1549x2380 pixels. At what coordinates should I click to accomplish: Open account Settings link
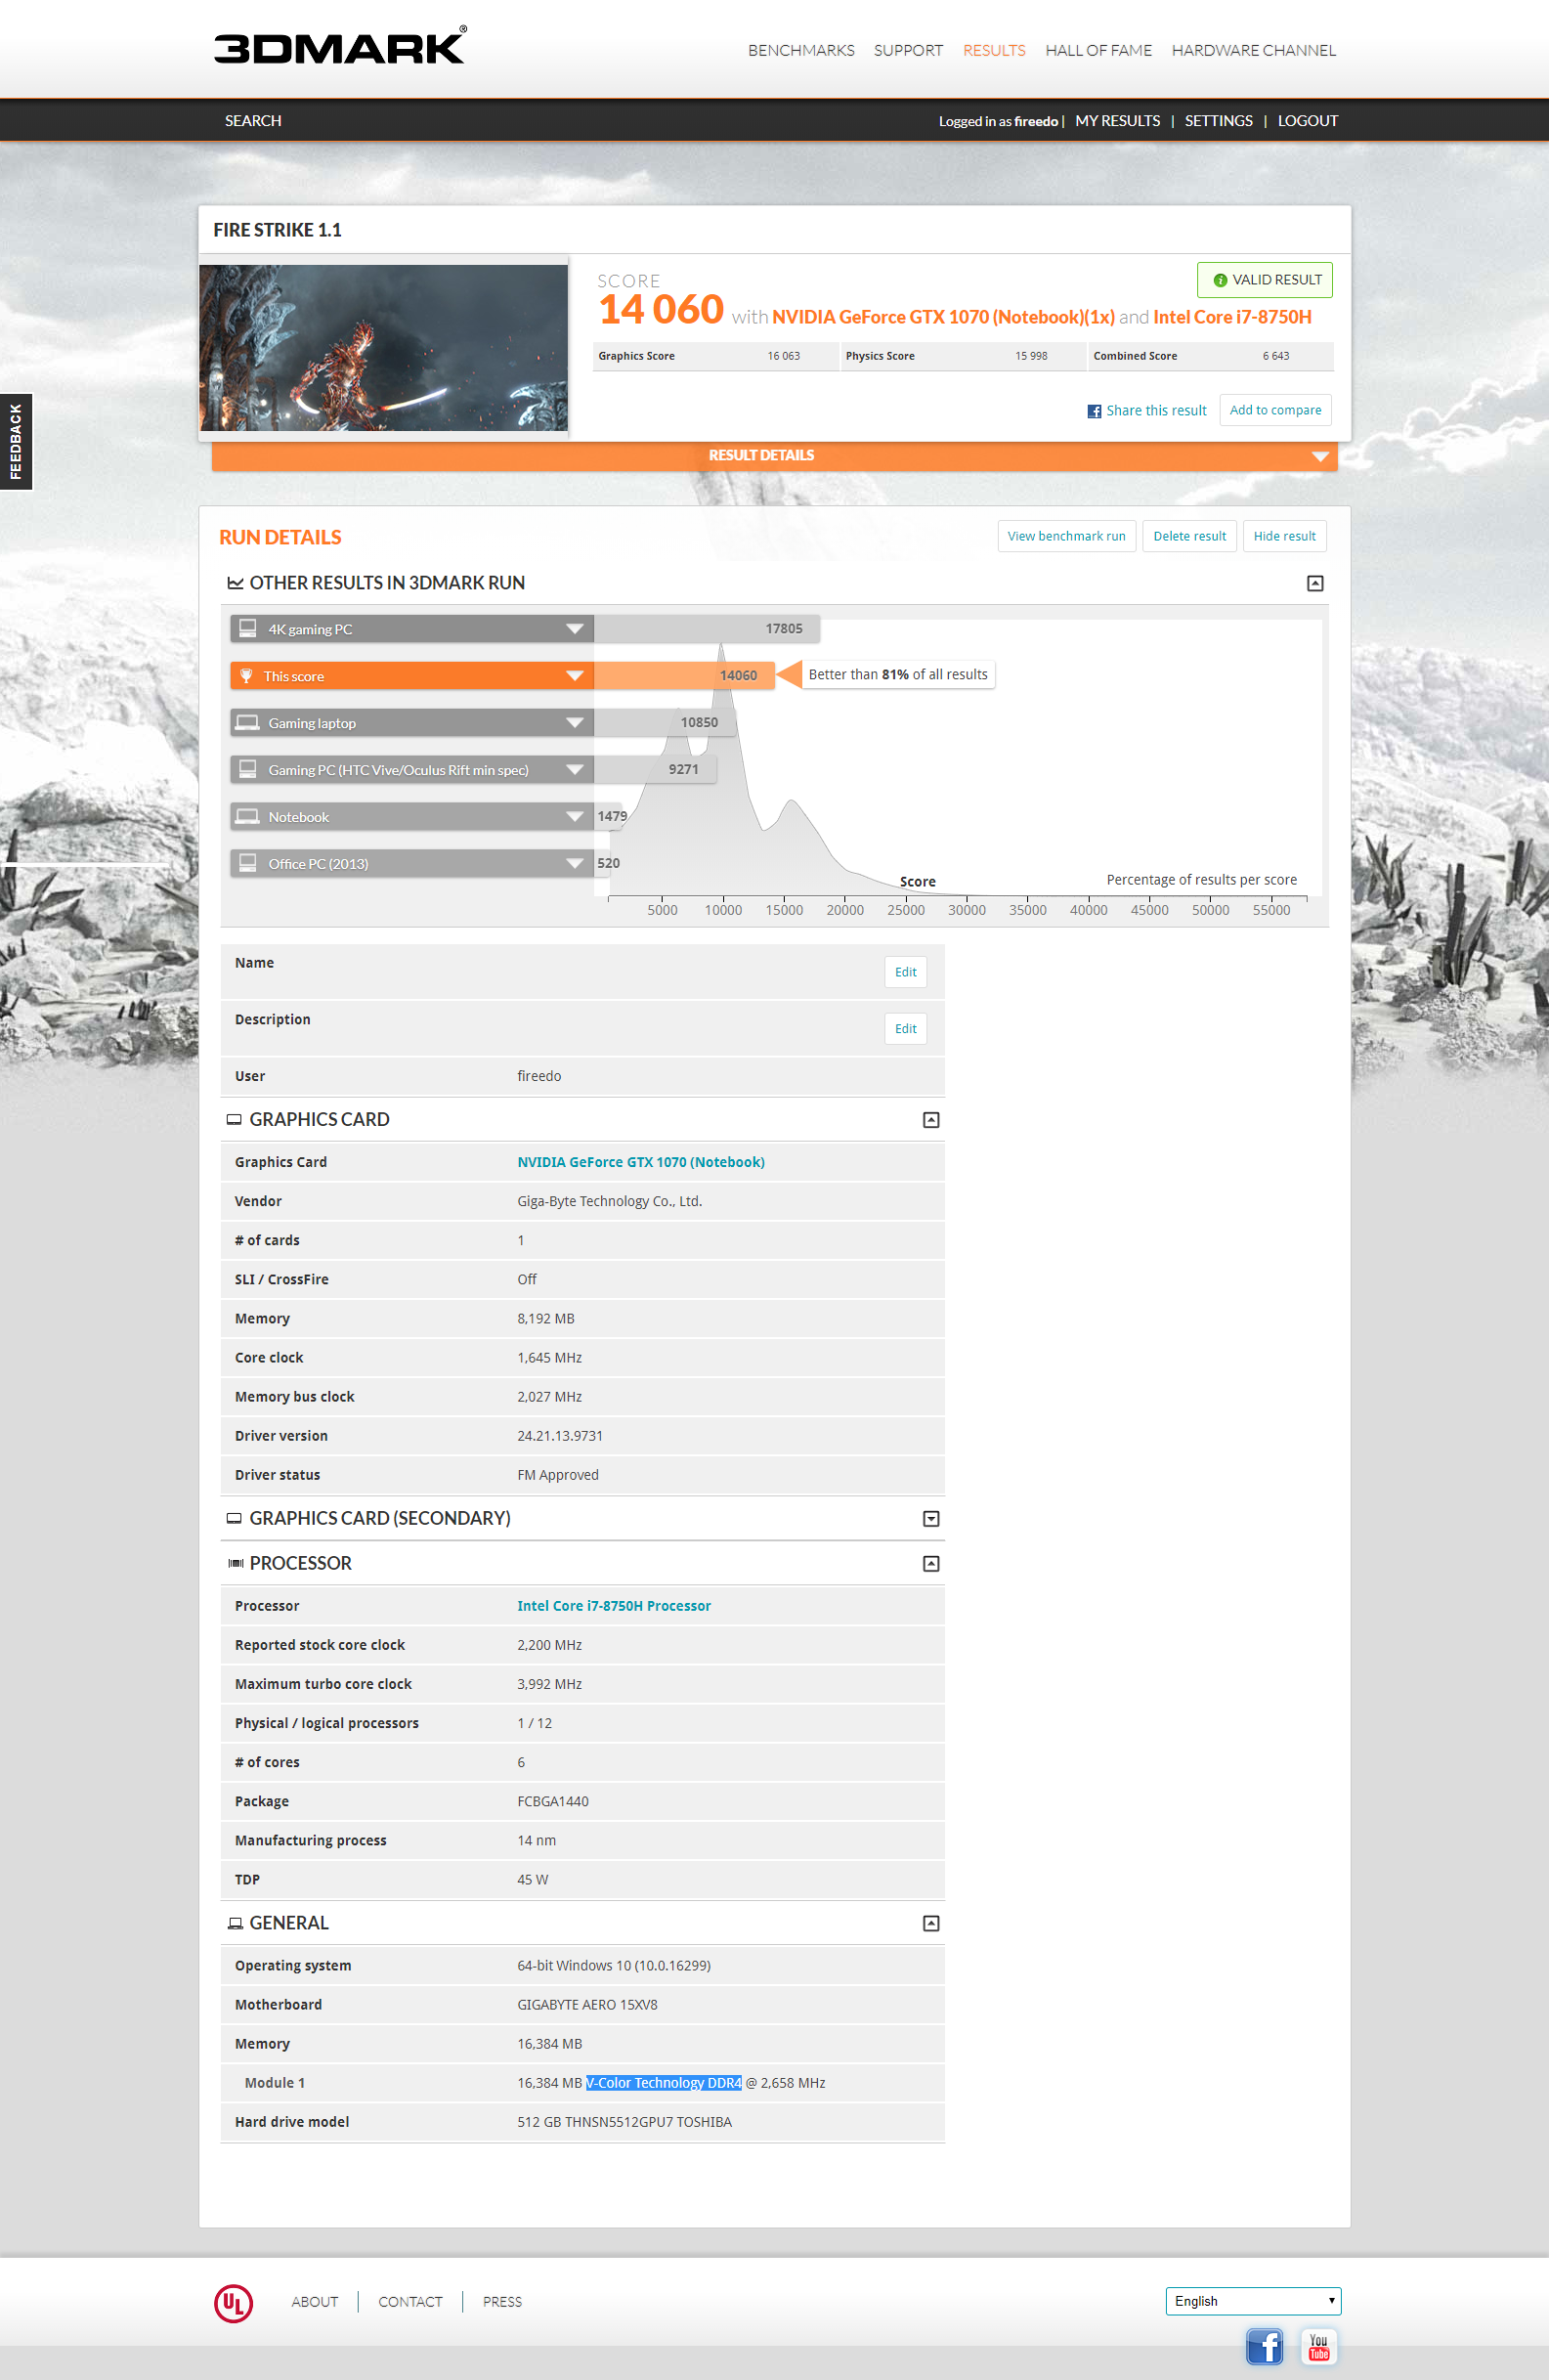(1218, 121)
